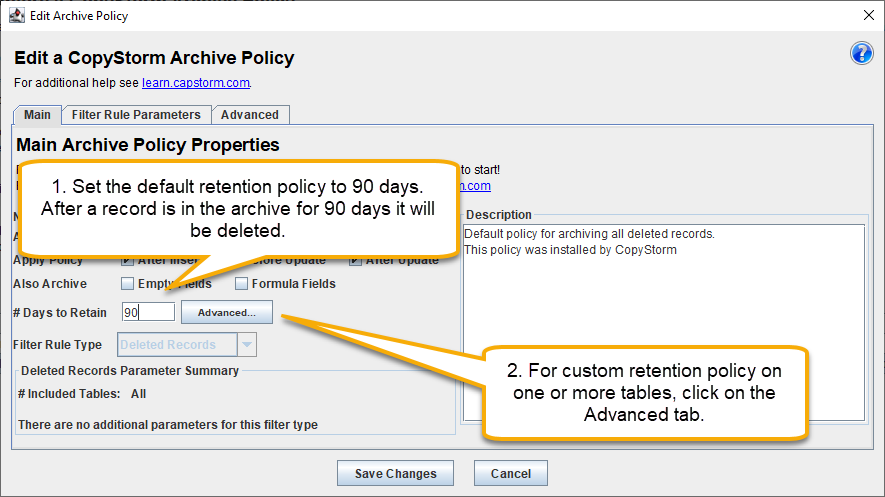
Task: Toggle the After Insert checkbox
Action: coord(128,261)
